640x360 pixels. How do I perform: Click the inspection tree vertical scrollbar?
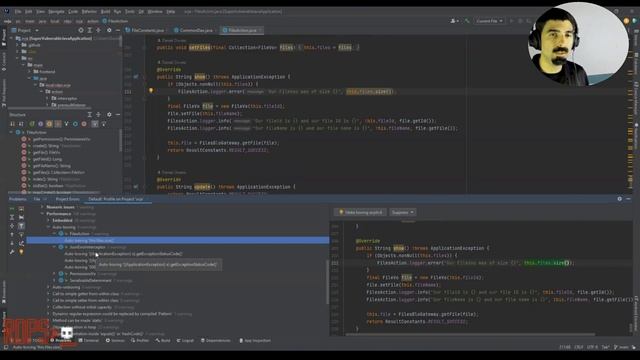point(327,282)
